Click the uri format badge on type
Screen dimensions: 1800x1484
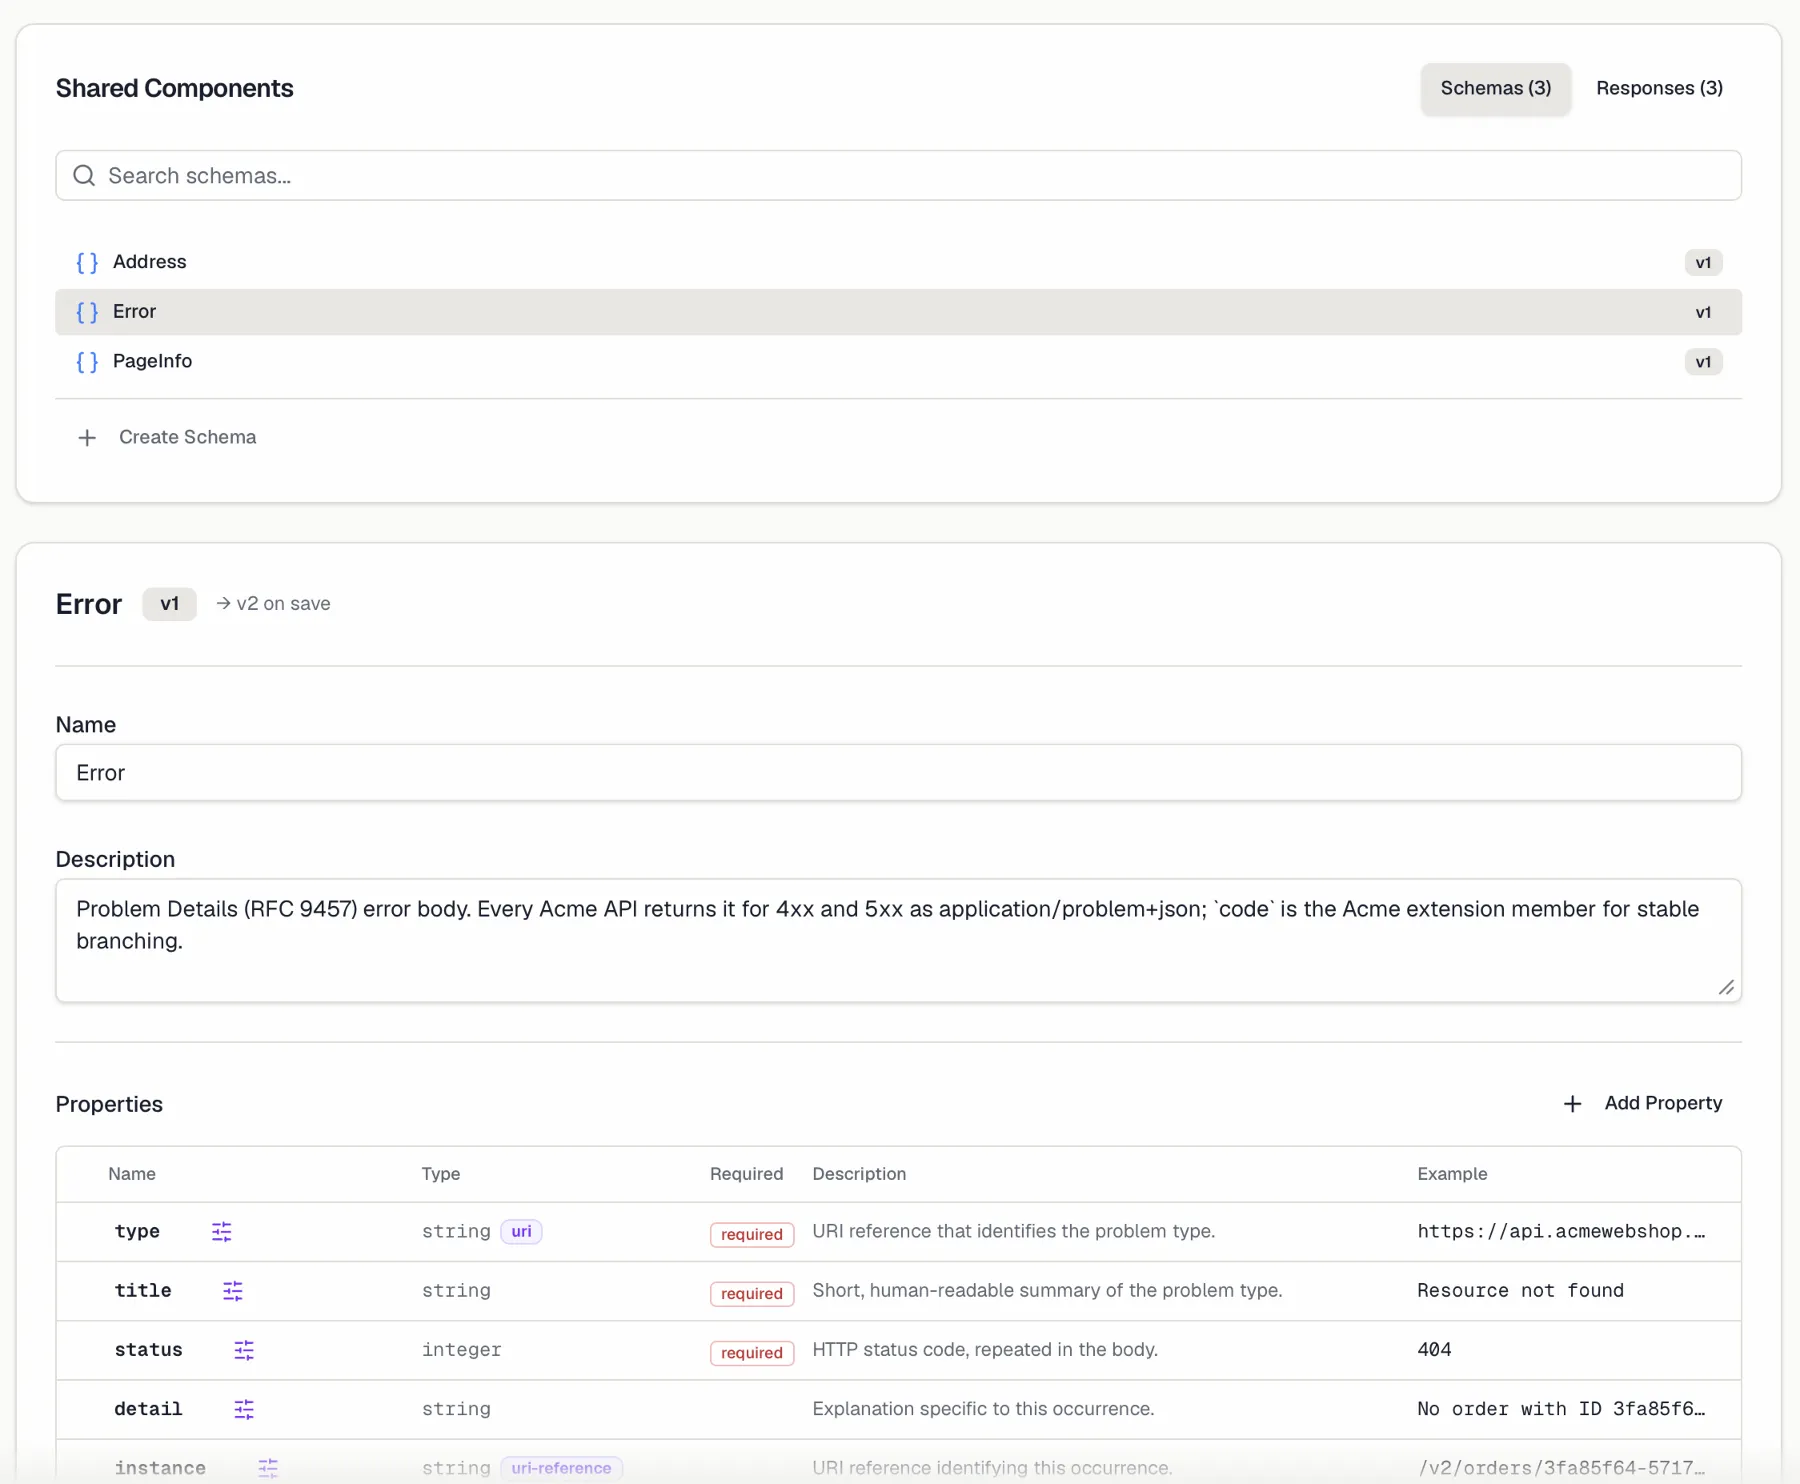coord(521,1232)
